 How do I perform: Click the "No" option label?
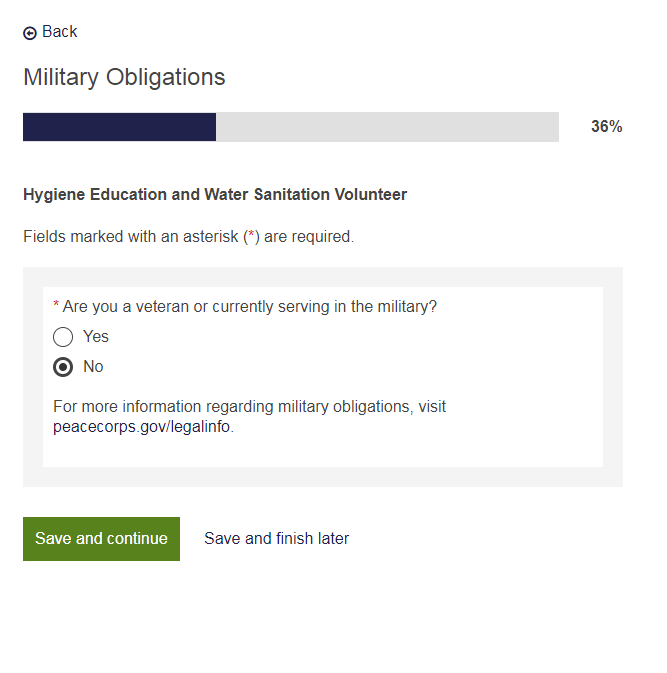click(93, 367)
